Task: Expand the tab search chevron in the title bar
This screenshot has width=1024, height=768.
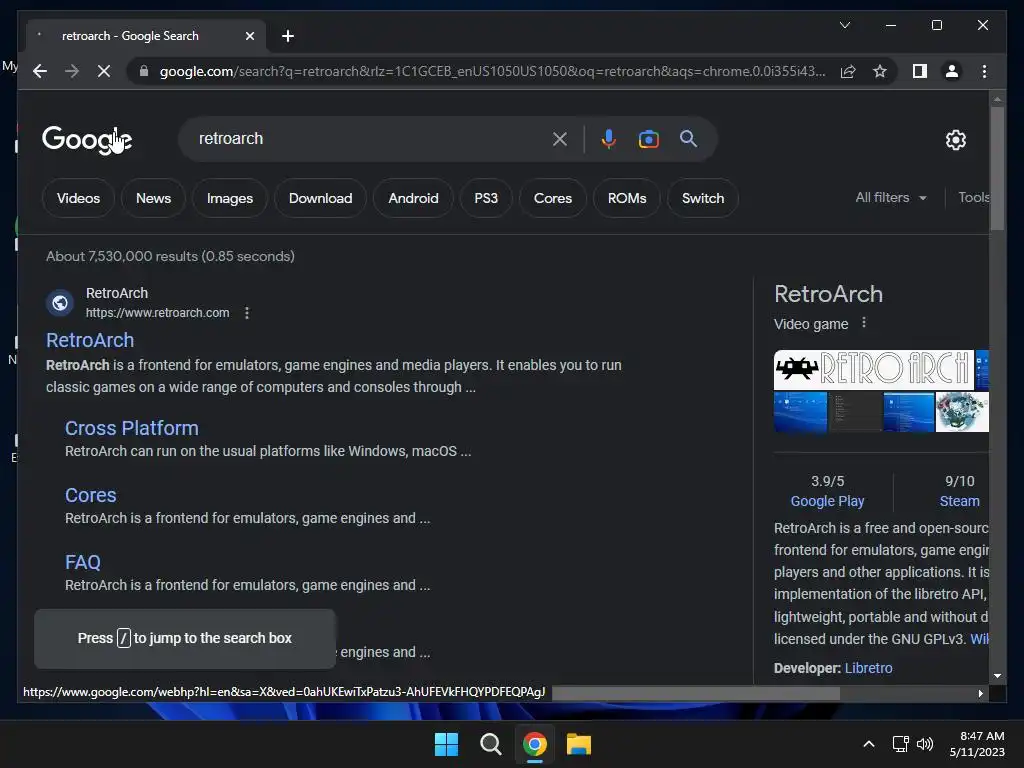Action: pyautogui.click(x=844, y=25)
